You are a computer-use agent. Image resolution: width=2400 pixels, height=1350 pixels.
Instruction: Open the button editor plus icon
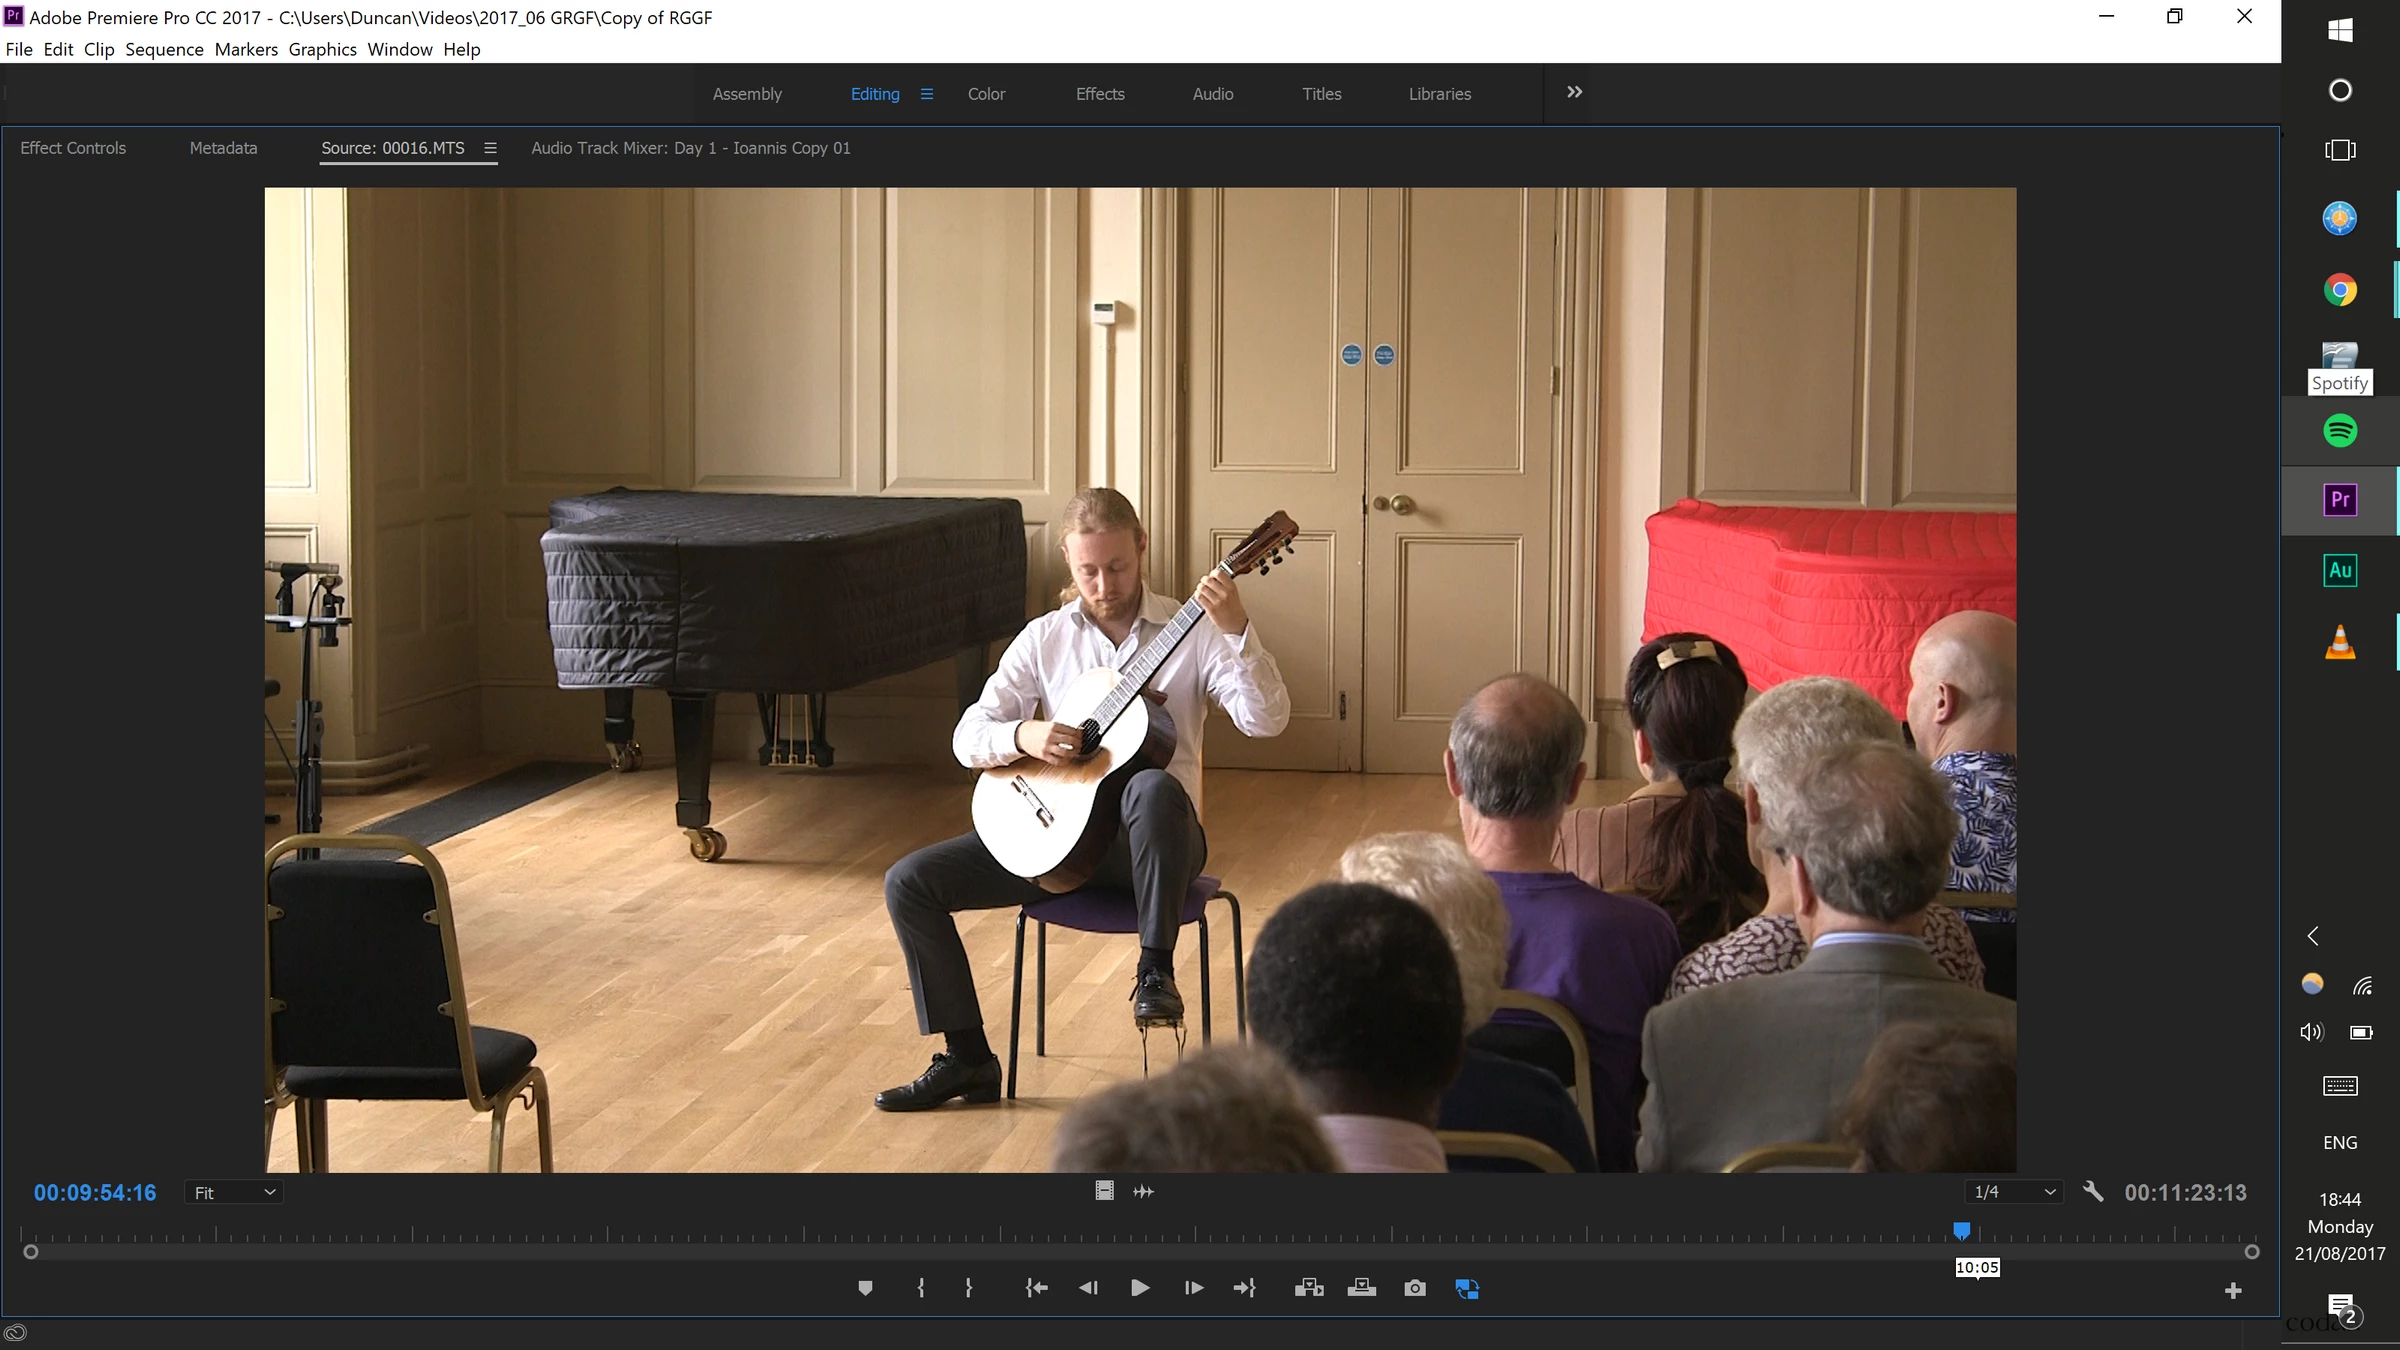pos(2232,1291)
